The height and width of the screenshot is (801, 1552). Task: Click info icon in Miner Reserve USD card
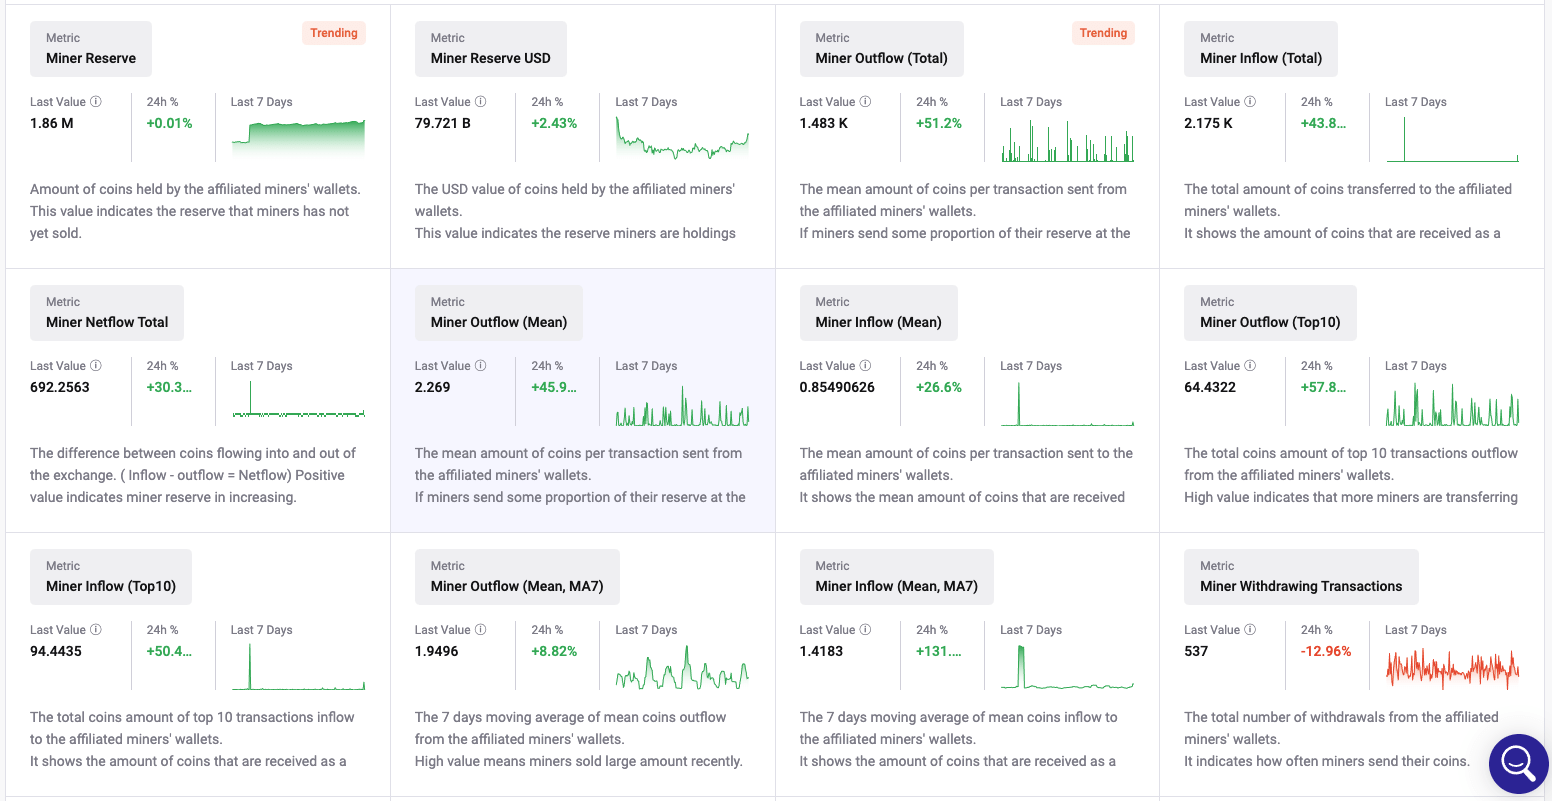click(x=481, y=102)
